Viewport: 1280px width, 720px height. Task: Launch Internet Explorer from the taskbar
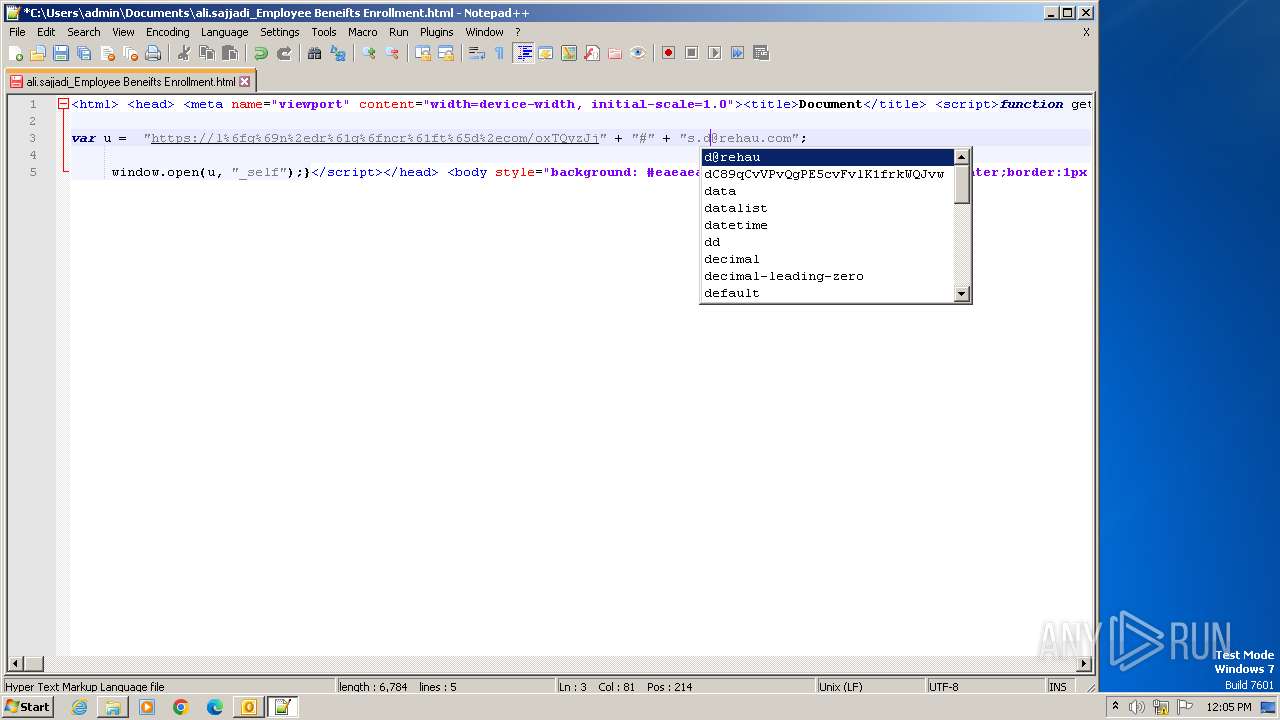click(x=79, y=707)
